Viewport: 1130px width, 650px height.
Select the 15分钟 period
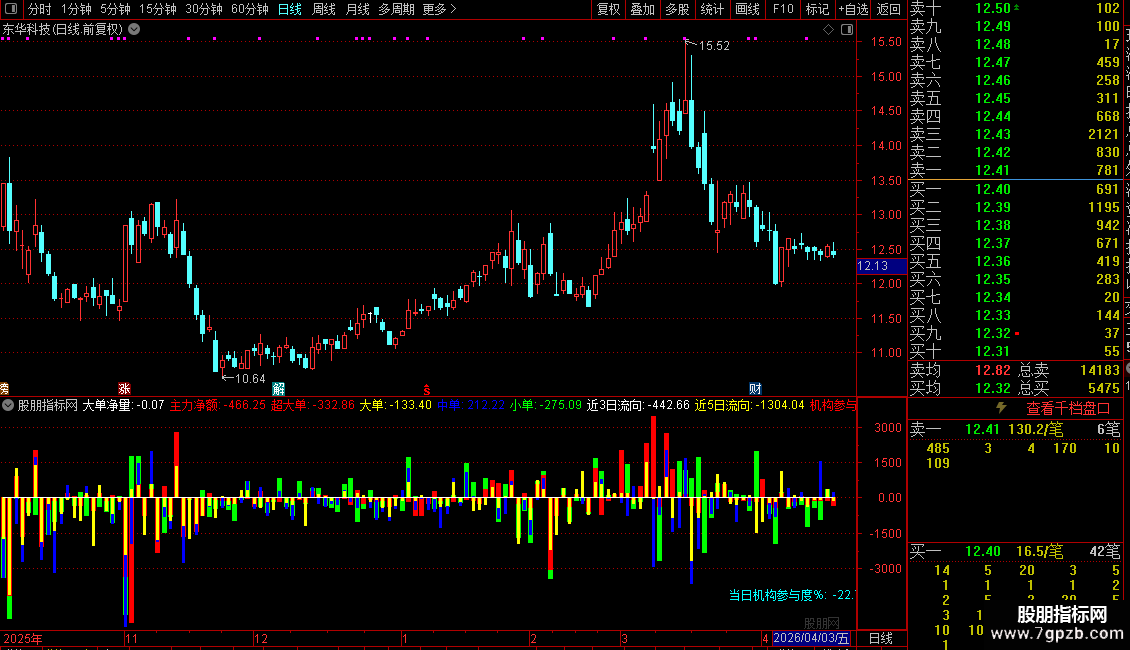coord(158,9)
